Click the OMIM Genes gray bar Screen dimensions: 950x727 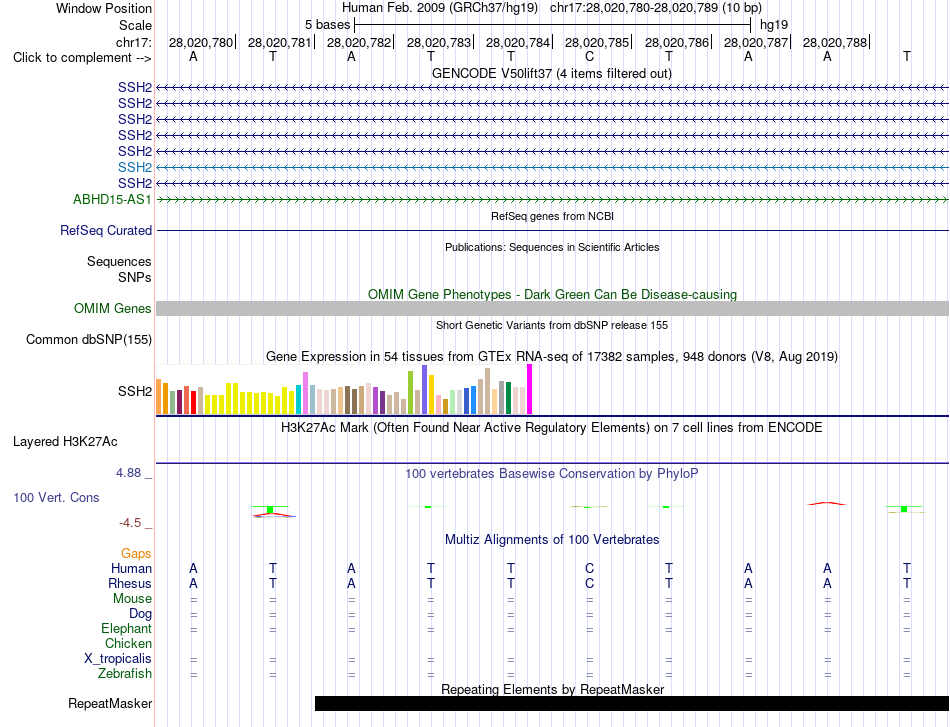click(552, 308)
